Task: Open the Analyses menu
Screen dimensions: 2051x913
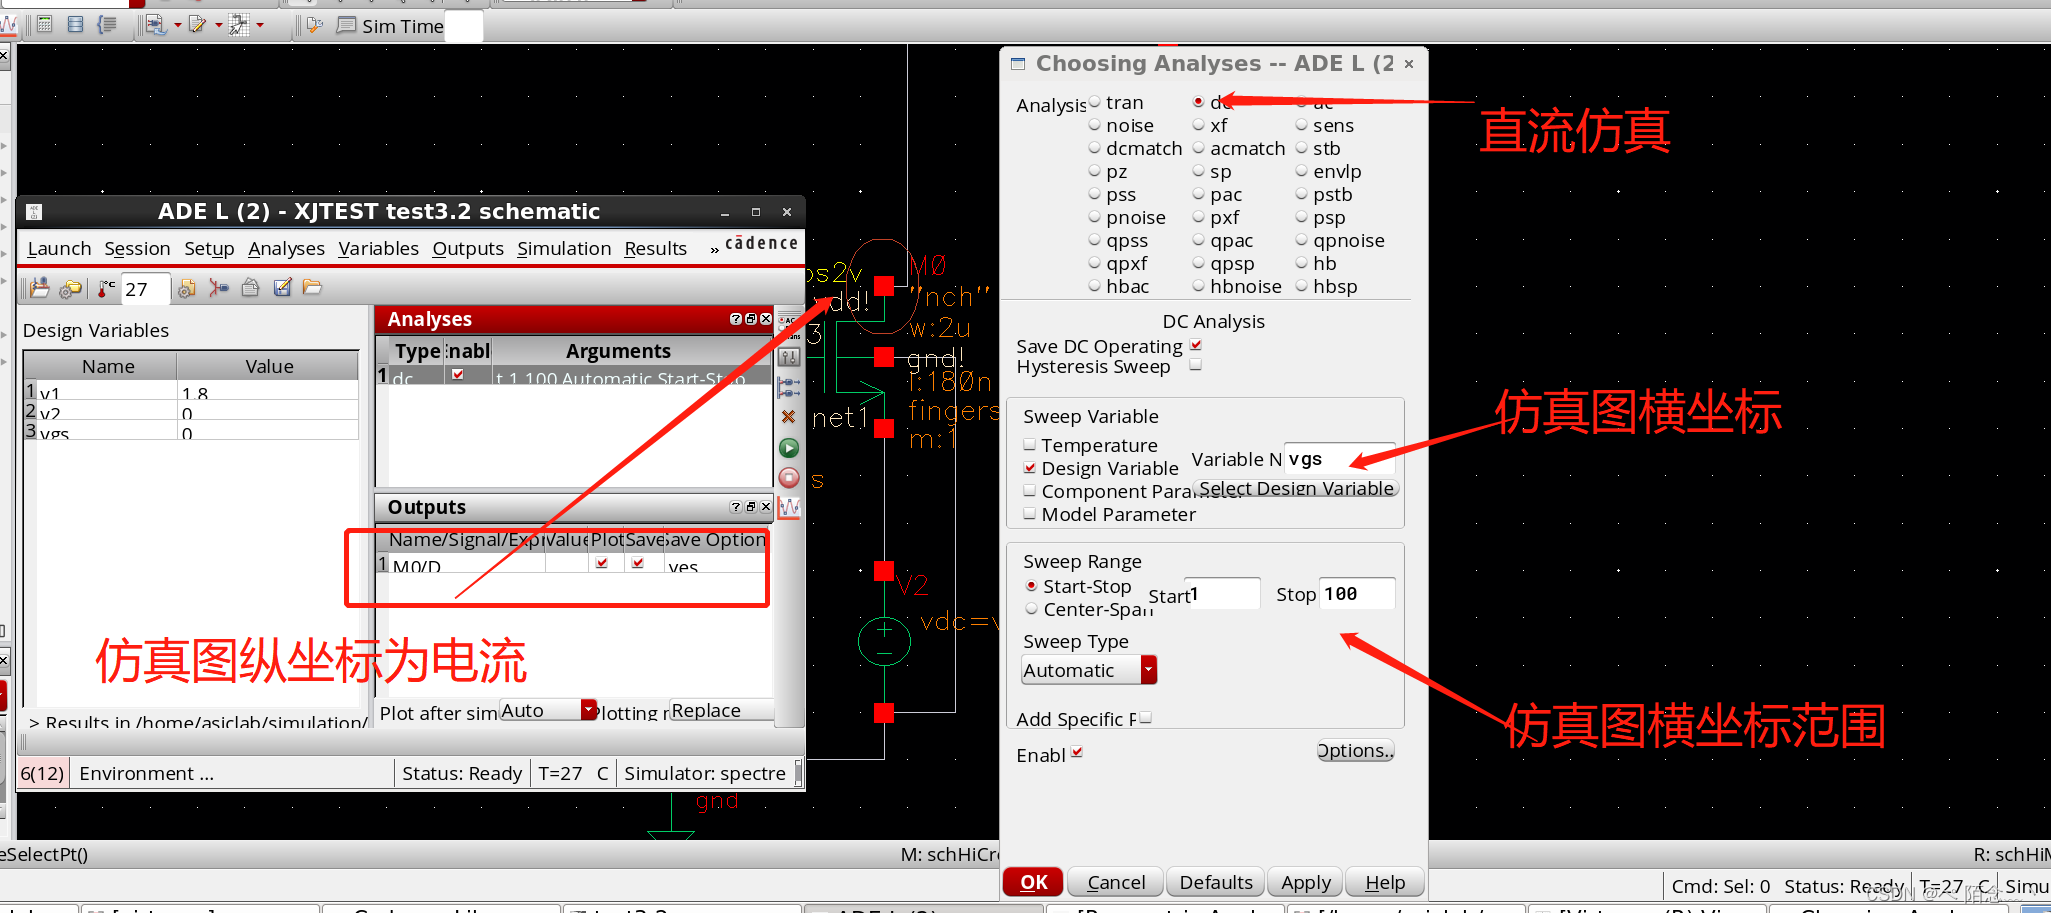Action: tap(286, 248)
